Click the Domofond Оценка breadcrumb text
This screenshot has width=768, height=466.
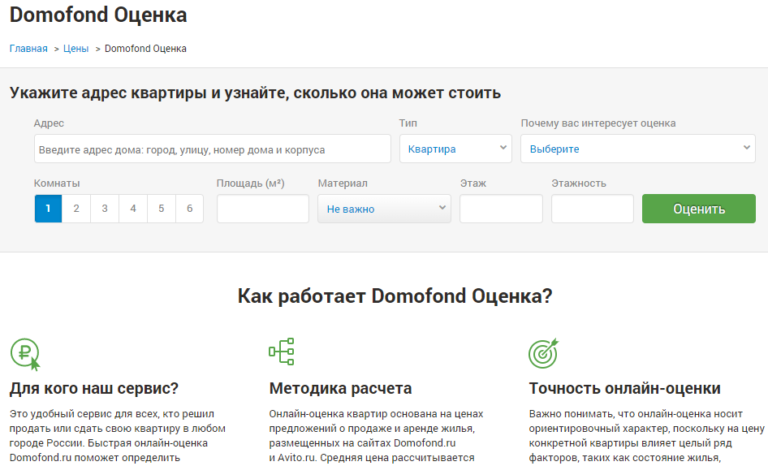tap(145, 49)
